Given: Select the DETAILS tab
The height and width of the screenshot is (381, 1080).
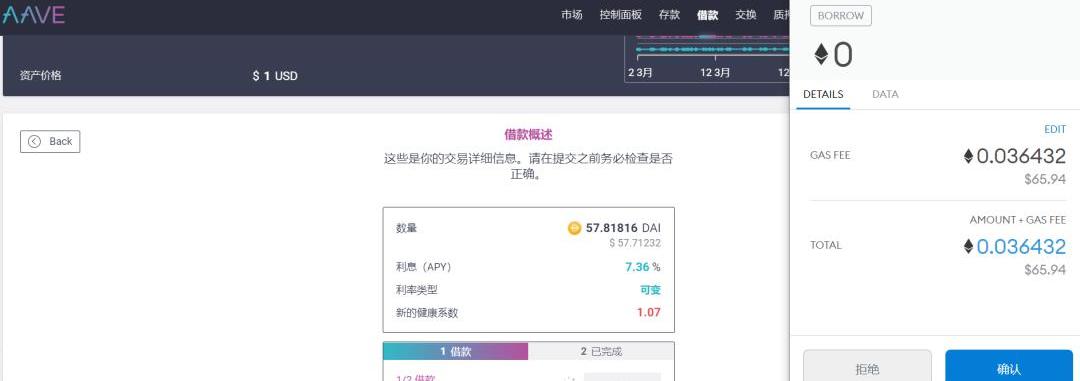Looking at the screenshot, I should click(x=823, y=94).
